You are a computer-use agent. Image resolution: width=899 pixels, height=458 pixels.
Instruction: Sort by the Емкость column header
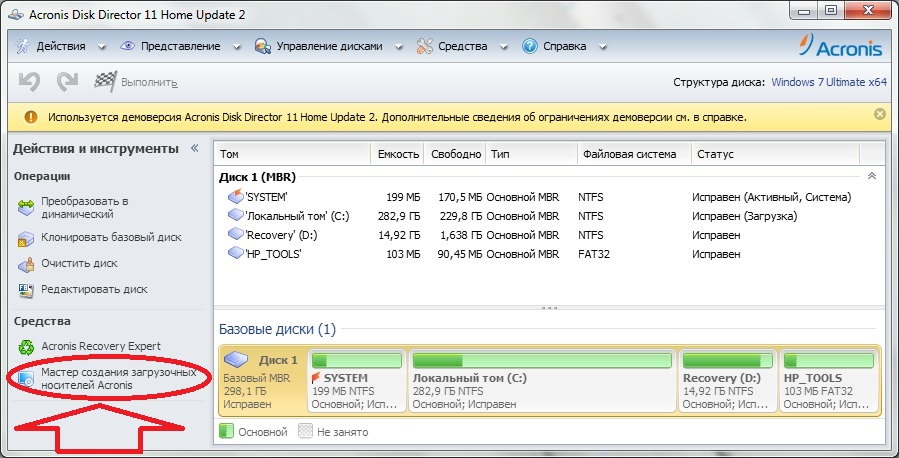[397, 154]
